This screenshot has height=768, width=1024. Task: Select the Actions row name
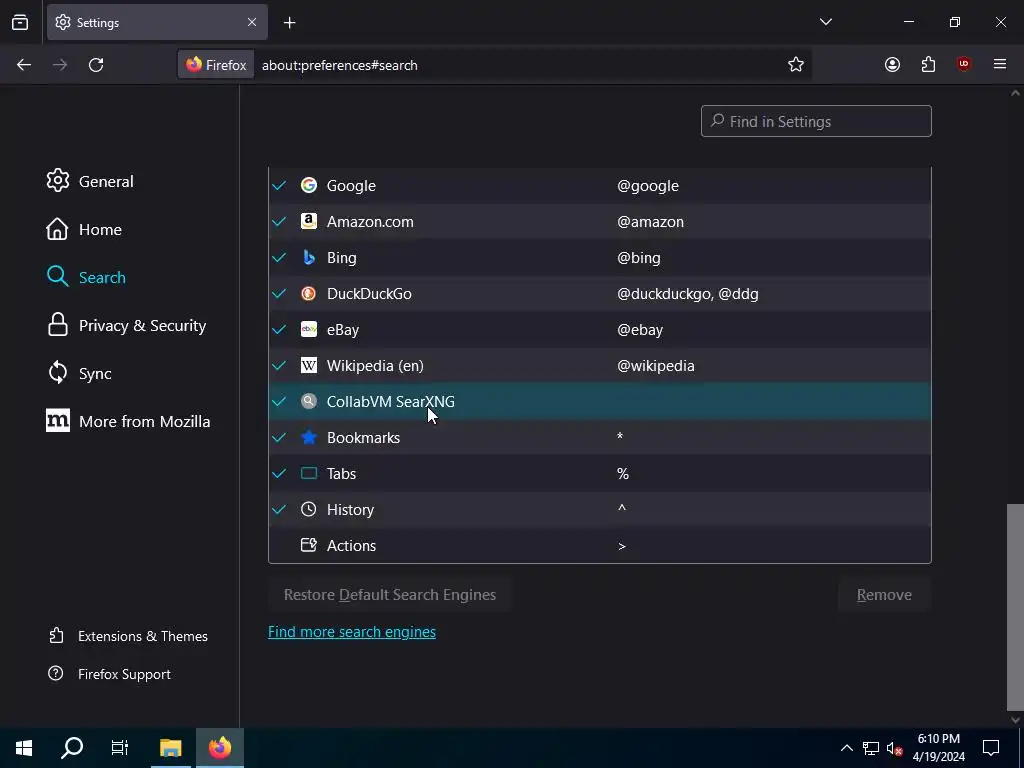[x=351, y=545]
